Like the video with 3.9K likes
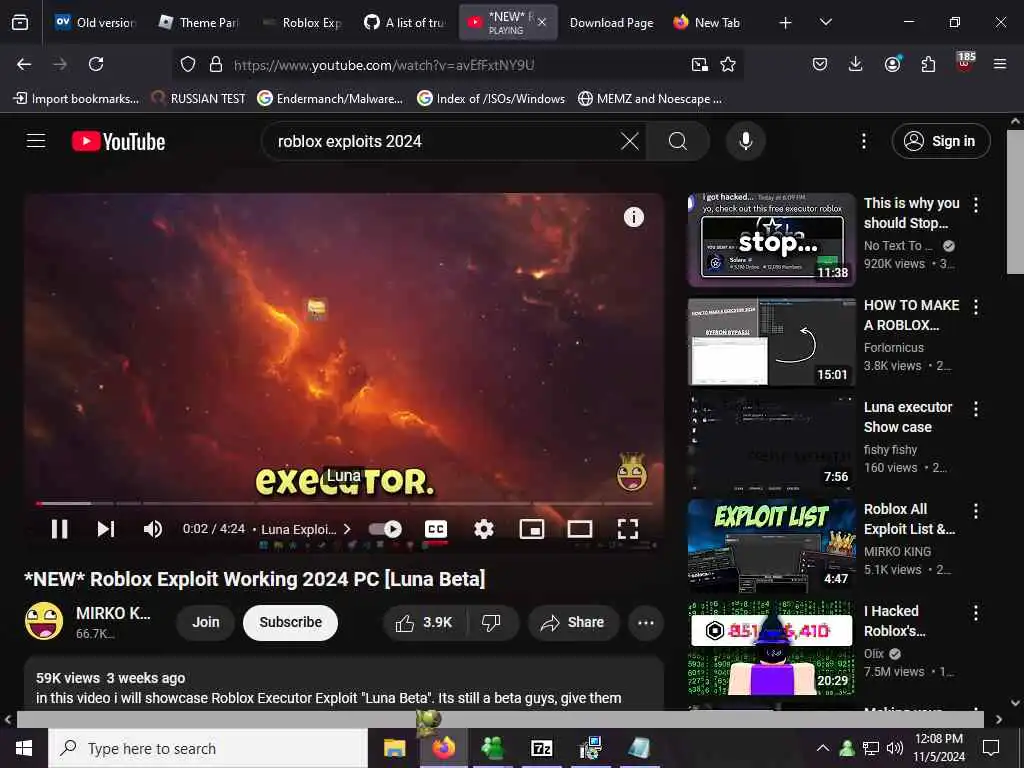The image size is (1024, 768). (x=424, y=622)
